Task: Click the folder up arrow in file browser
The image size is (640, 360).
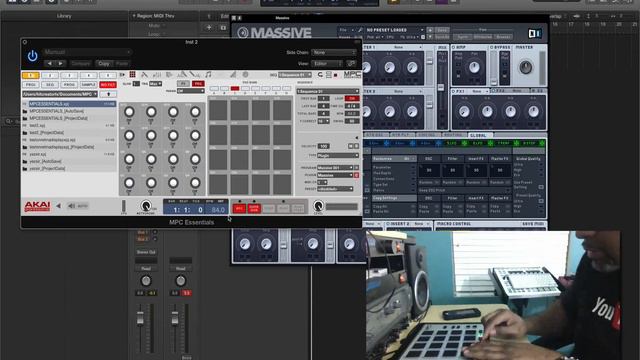Action: (x=108, y=94)
